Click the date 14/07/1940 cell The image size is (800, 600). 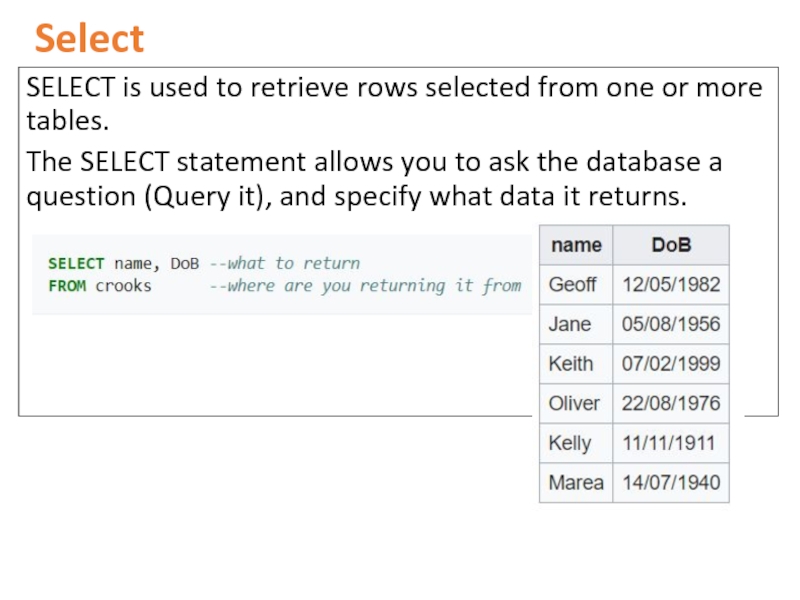tap(671, 483)
